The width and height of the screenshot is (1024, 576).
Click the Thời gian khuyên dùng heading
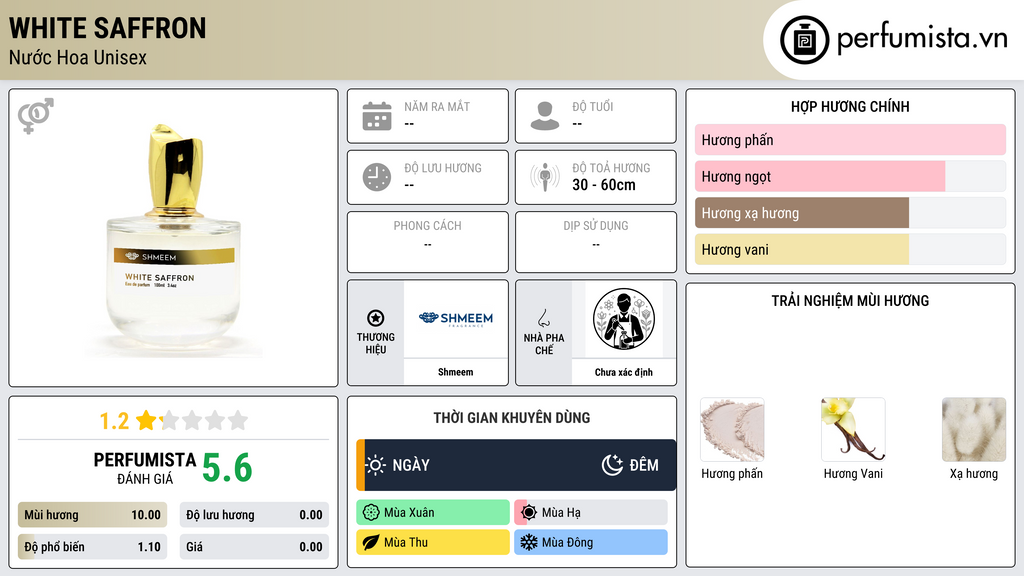coord(512,418)
